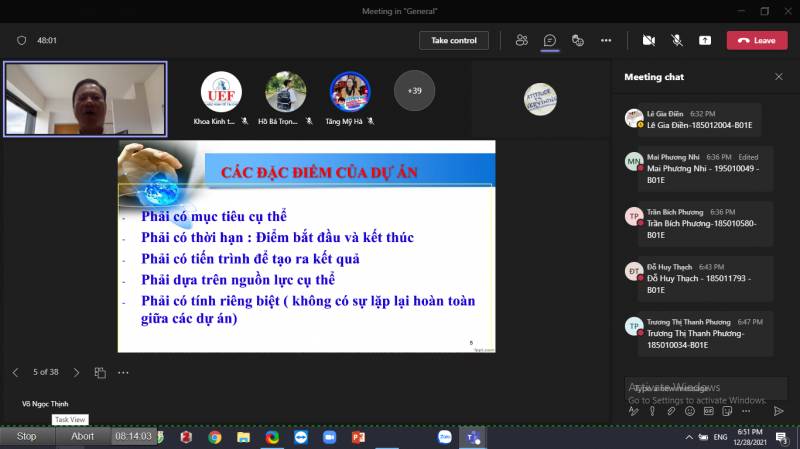Unmute the microphone
This screenshot has width=800, height=449.
[x=677, y=40]
